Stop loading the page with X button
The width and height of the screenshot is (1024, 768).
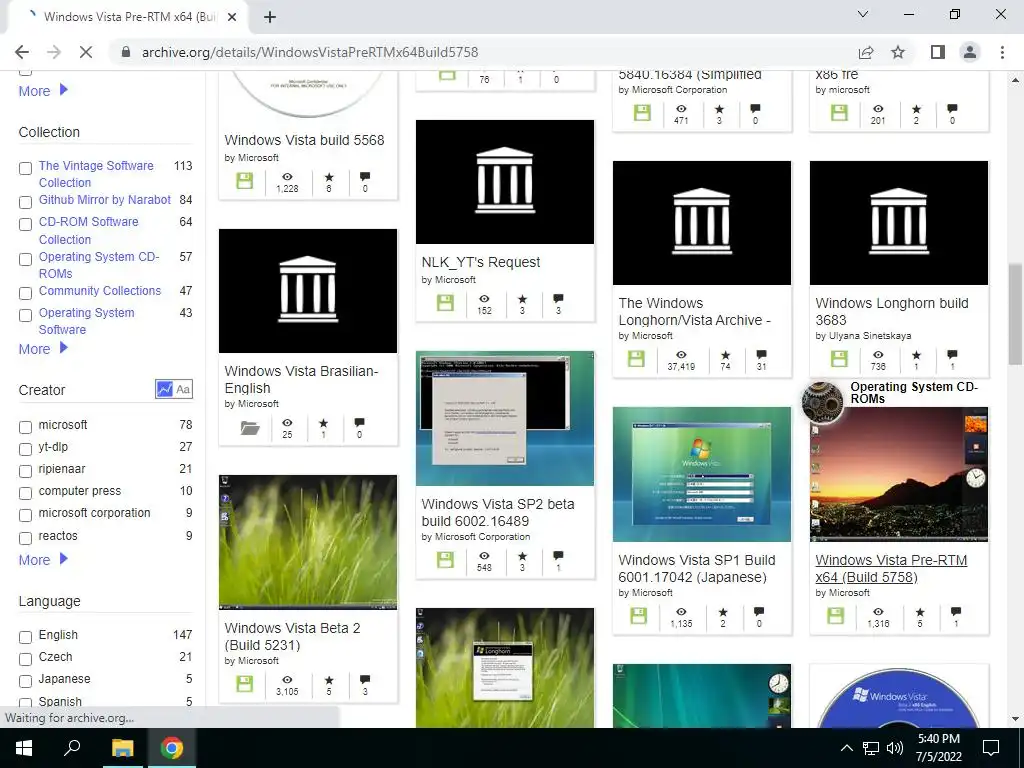click(86, 52)
